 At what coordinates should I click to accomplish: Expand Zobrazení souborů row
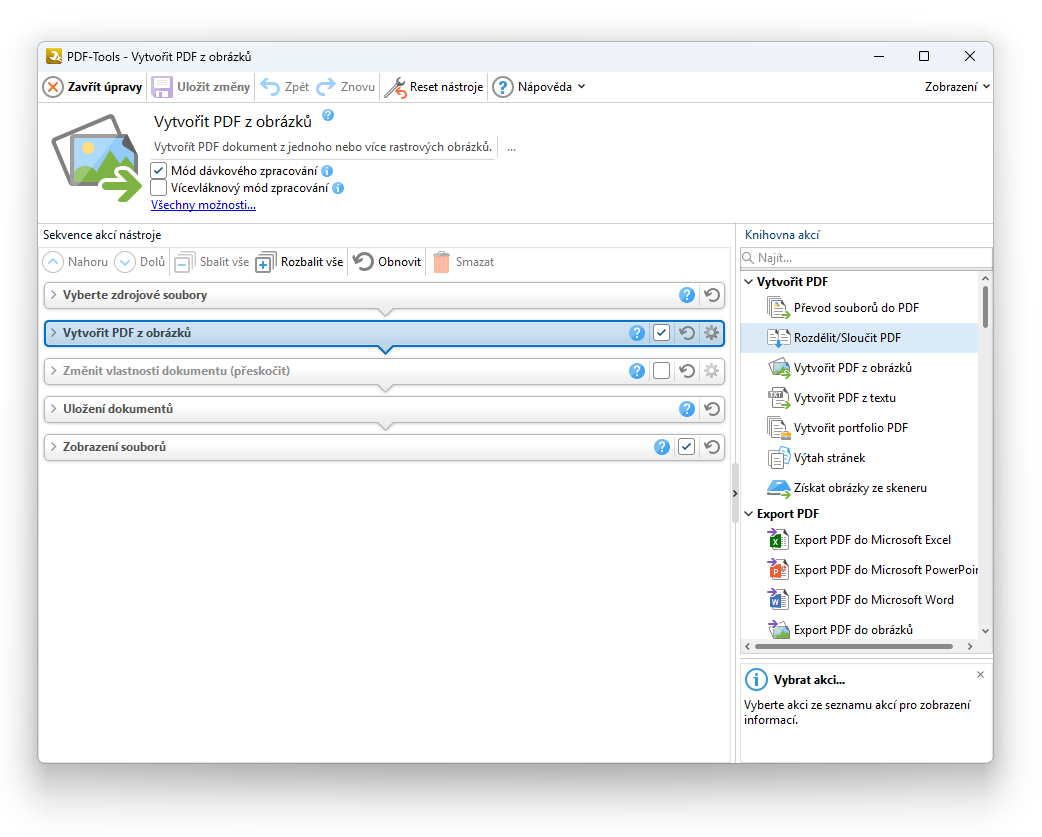[x=54, y=447]
